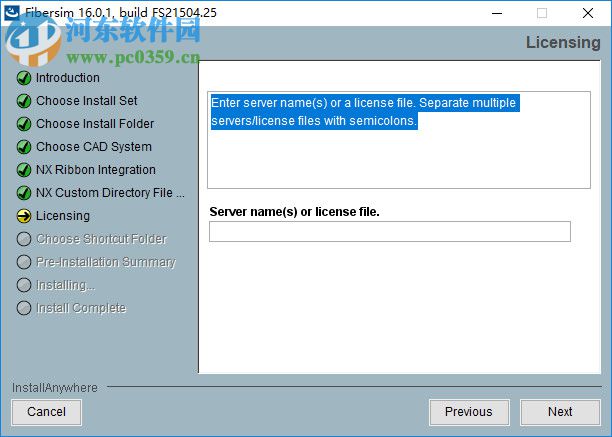Click the yellow arrow icon beside Licensing

[x=24, y=216]
